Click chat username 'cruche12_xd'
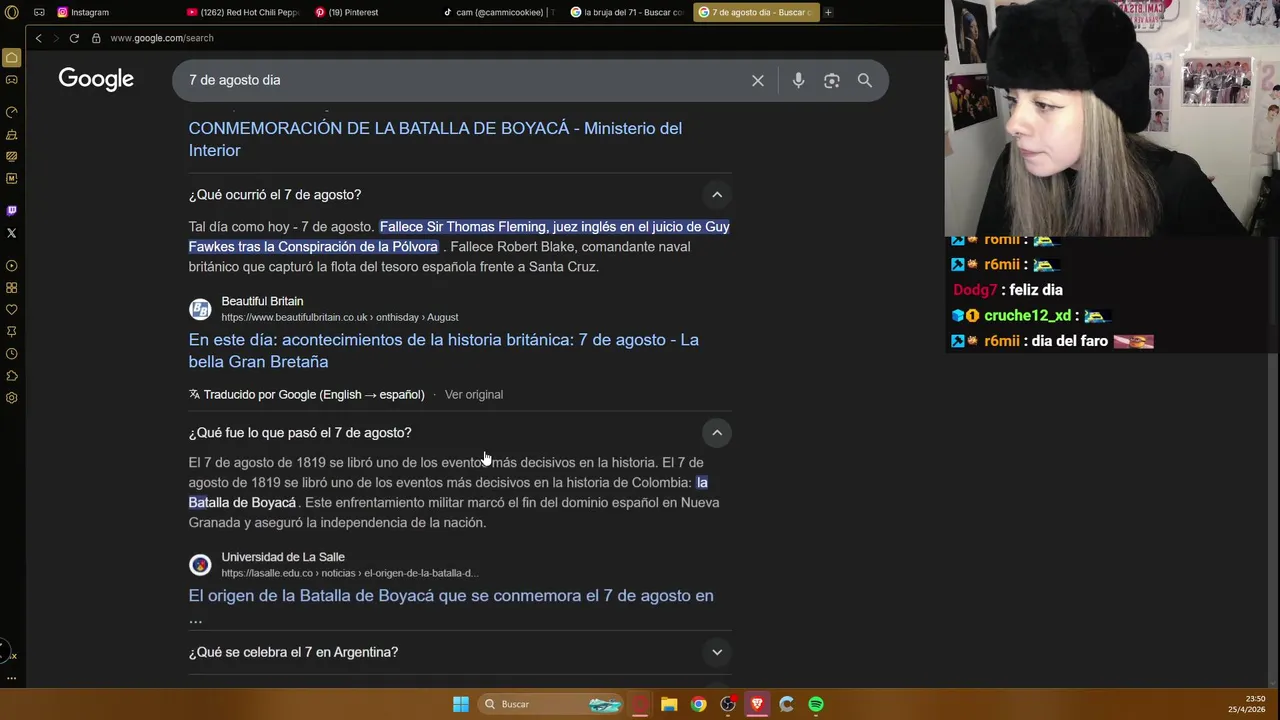Viewport: 1280px width, 720px height. [1027, 316]
